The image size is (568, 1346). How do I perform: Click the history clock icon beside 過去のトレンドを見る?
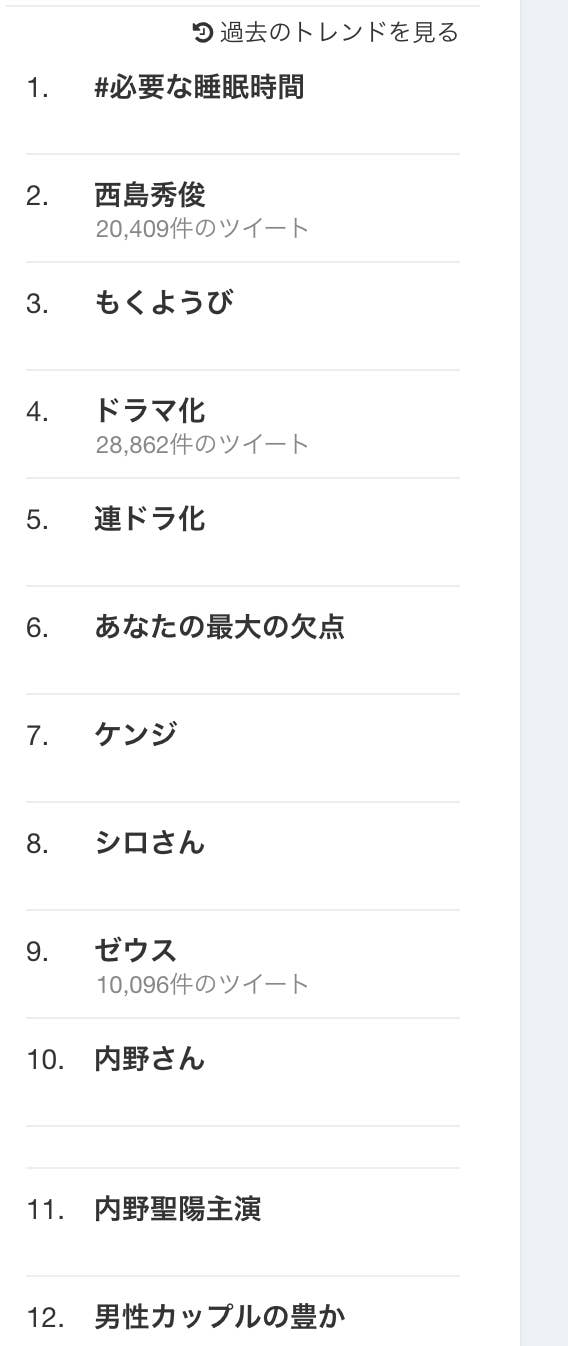pos(202,33)
